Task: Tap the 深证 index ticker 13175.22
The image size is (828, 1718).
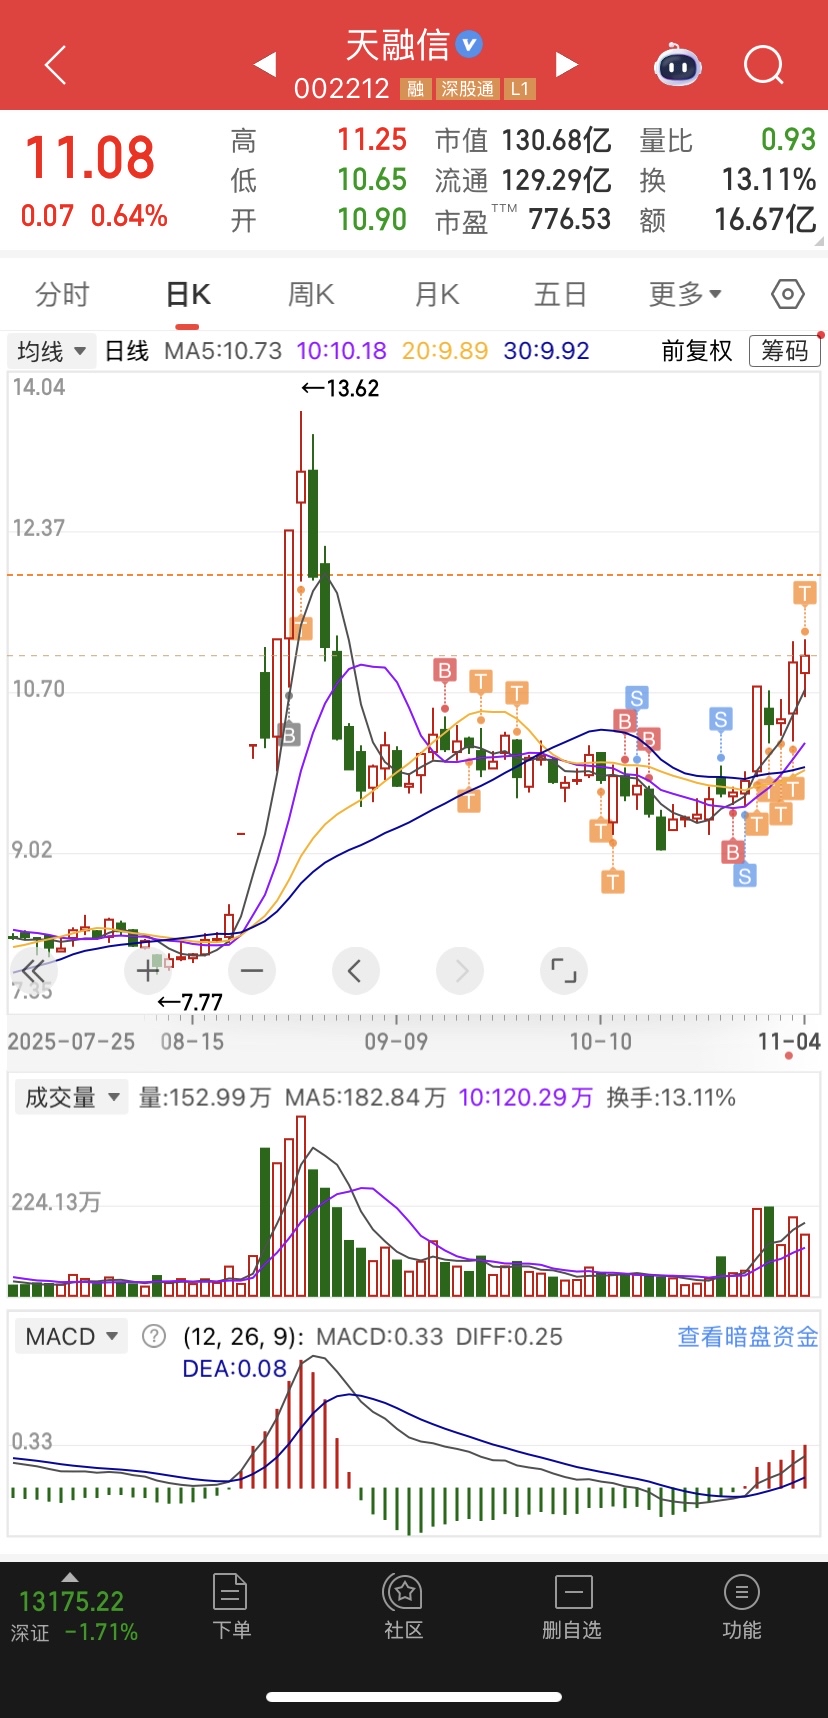Action: [x=71, y=1602]
